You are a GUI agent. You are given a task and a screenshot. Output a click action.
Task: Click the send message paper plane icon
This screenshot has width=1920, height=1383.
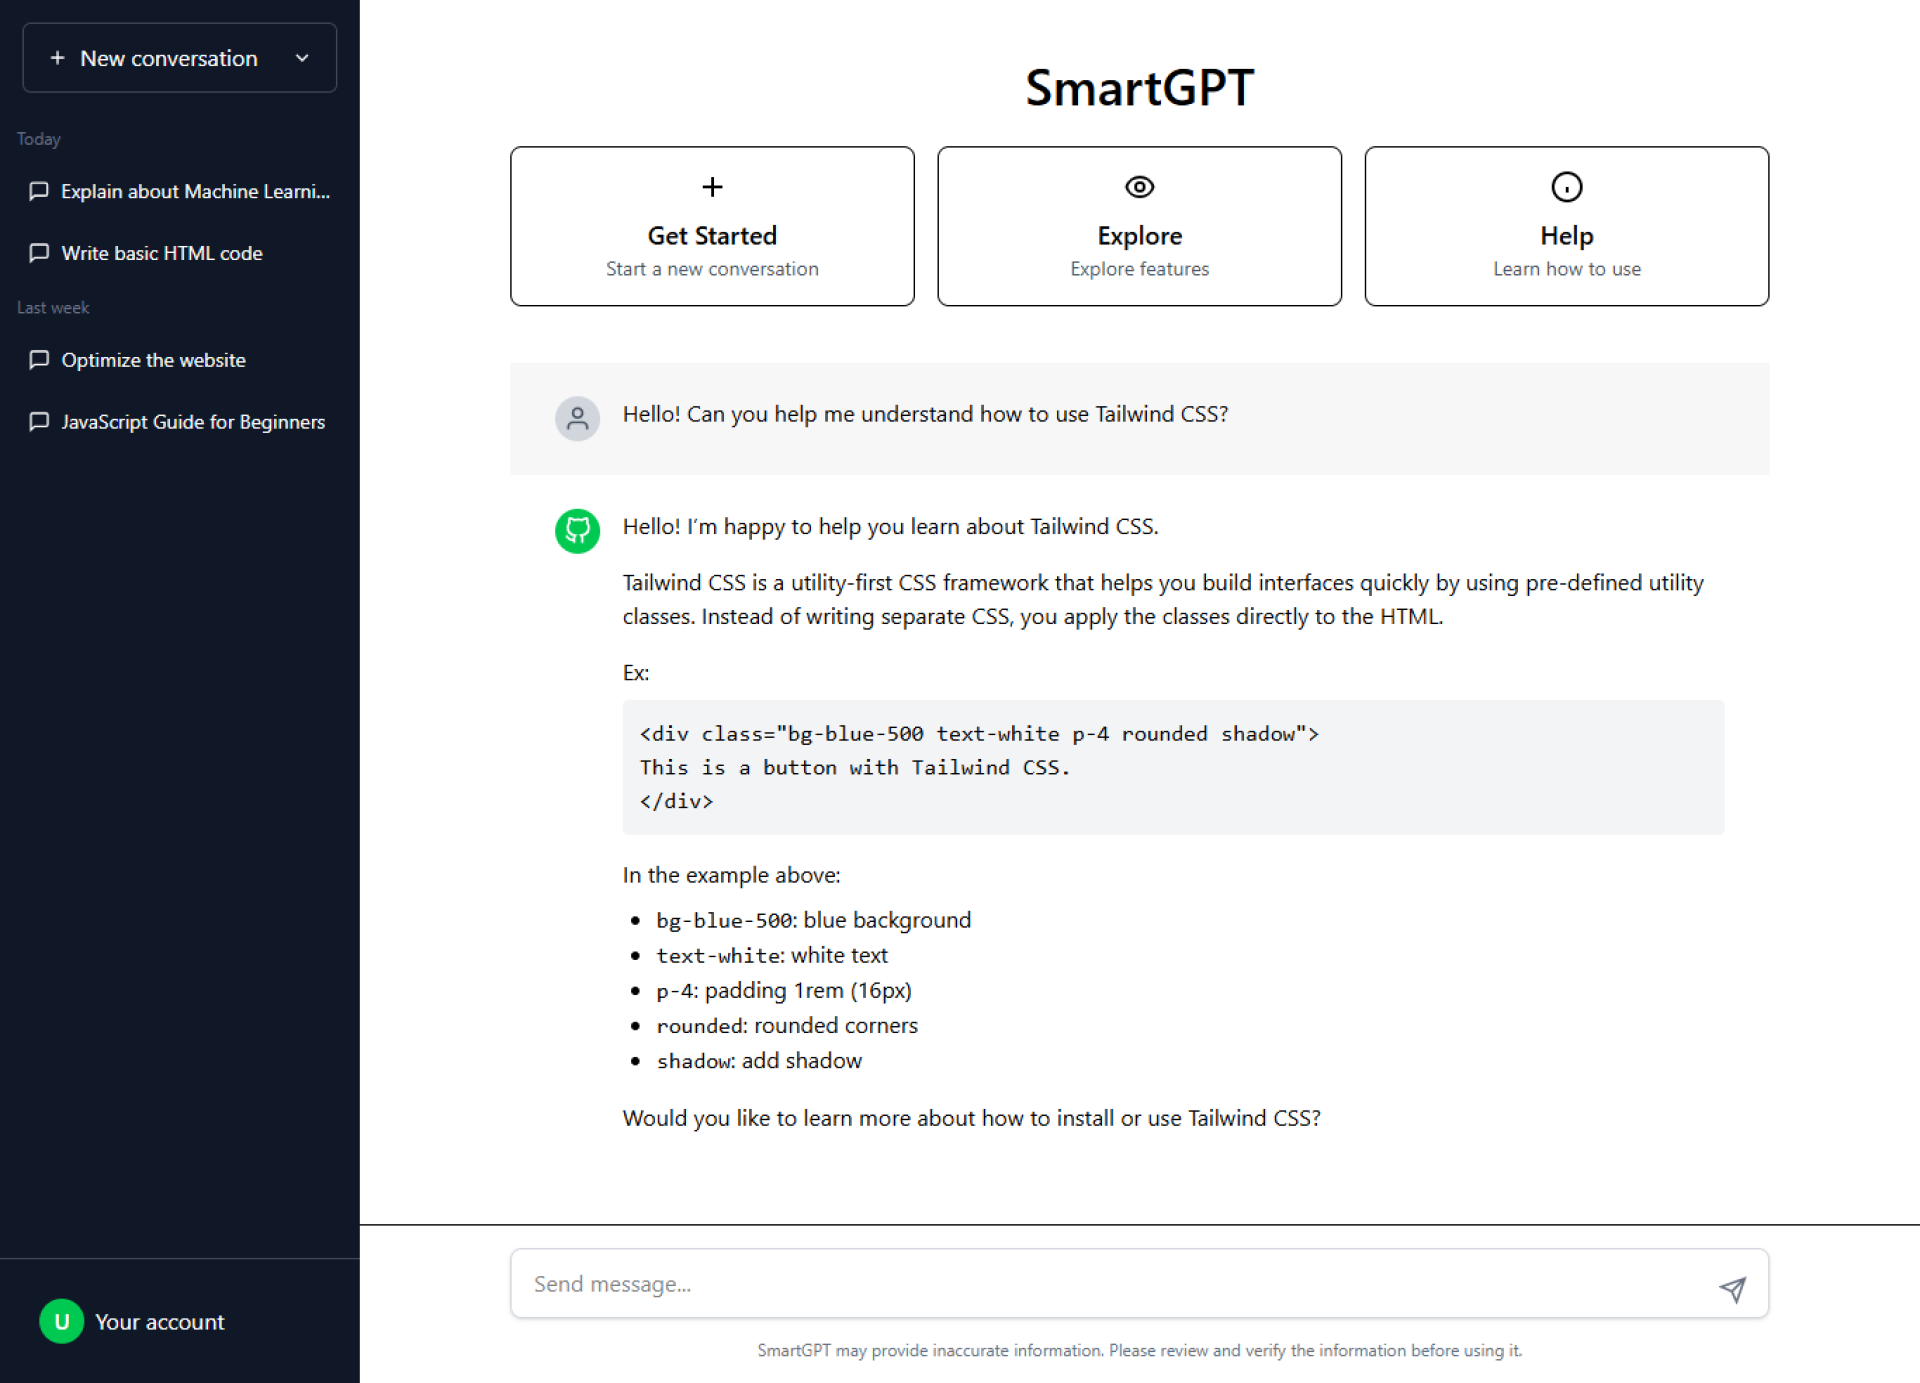[1732, 1289]
